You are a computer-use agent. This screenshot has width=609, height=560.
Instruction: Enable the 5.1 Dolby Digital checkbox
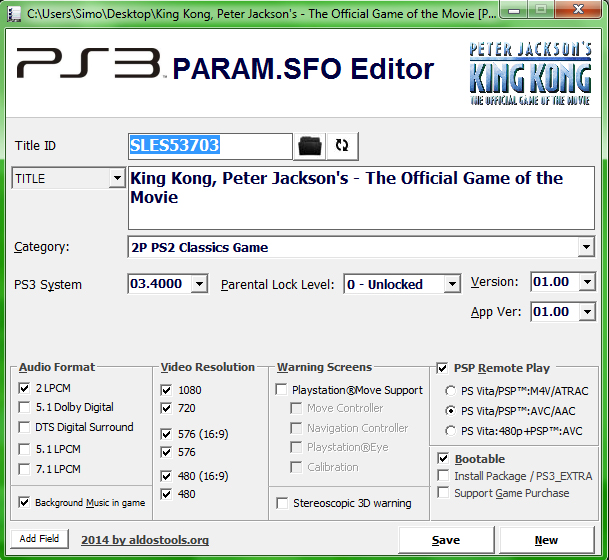(x=25, y=407)
